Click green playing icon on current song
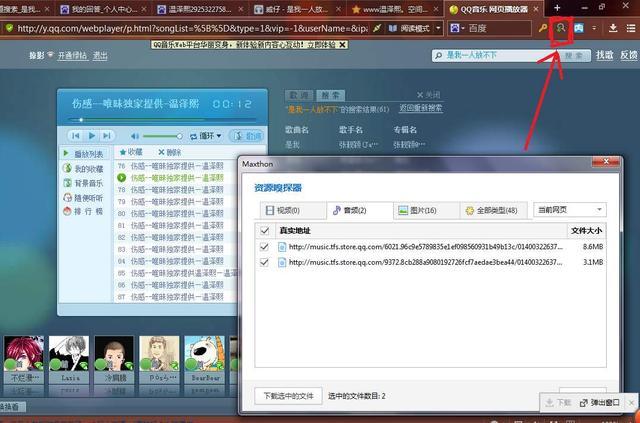Viewport: 640px width, 423px height. (x=122, y=178)
